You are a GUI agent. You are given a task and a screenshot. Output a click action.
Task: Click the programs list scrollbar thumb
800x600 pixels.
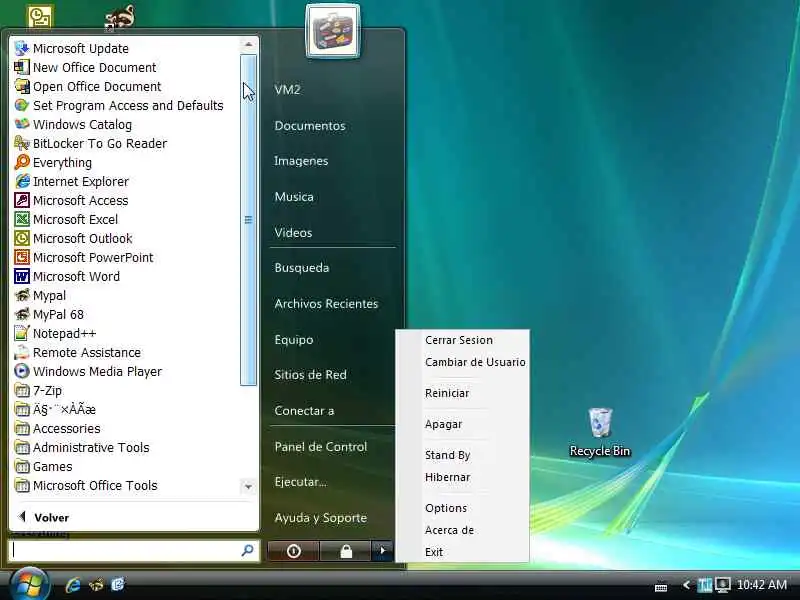[x=248, y=220]
